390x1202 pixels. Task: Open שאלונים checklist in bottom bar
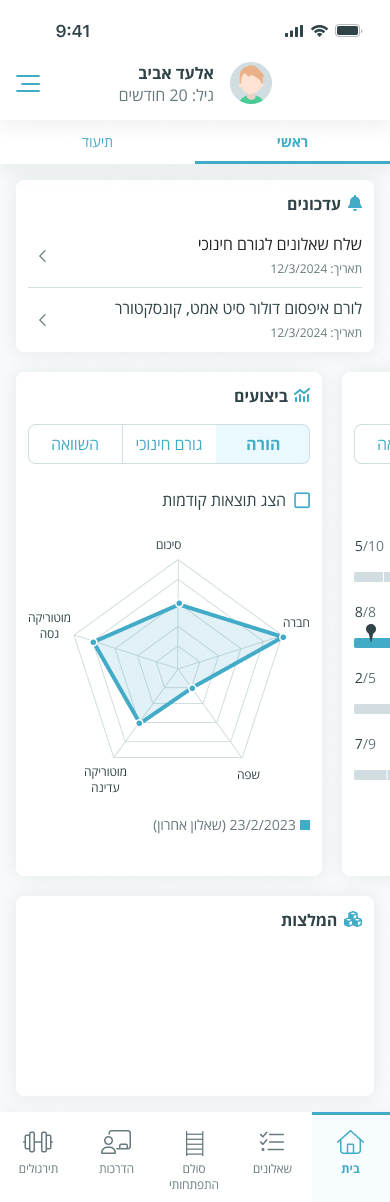(272, 1142)
